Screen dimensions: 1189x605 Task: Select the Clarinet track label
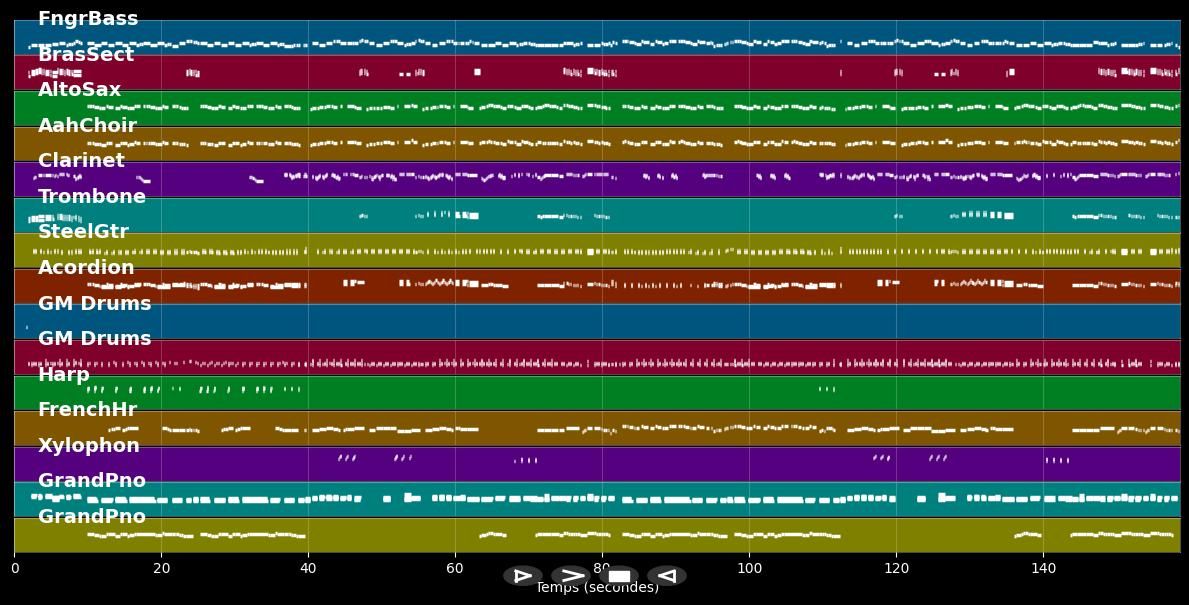(x=81, y=161)
